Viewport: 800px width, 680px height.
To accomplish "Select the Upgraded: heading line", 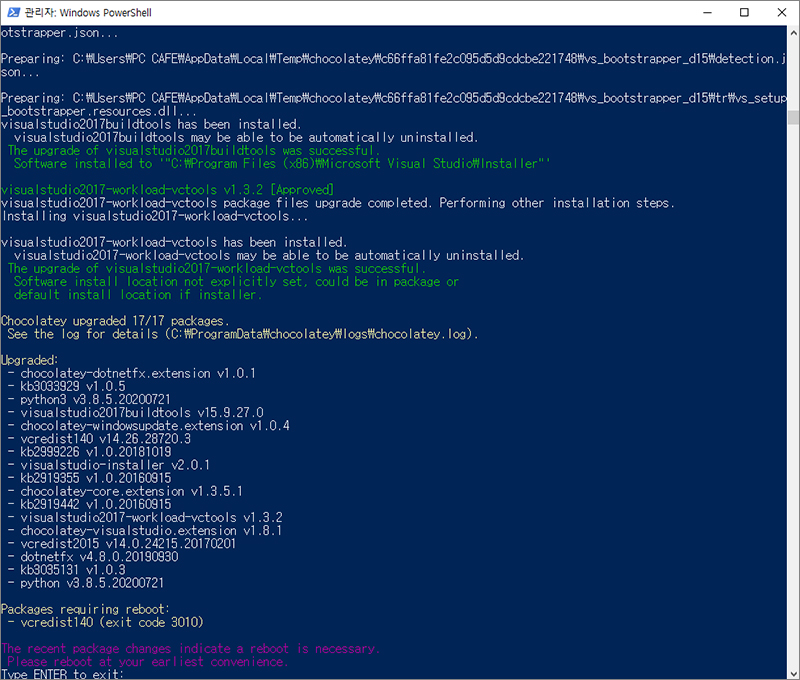I will pyautogui.click(x=30, y=360).
